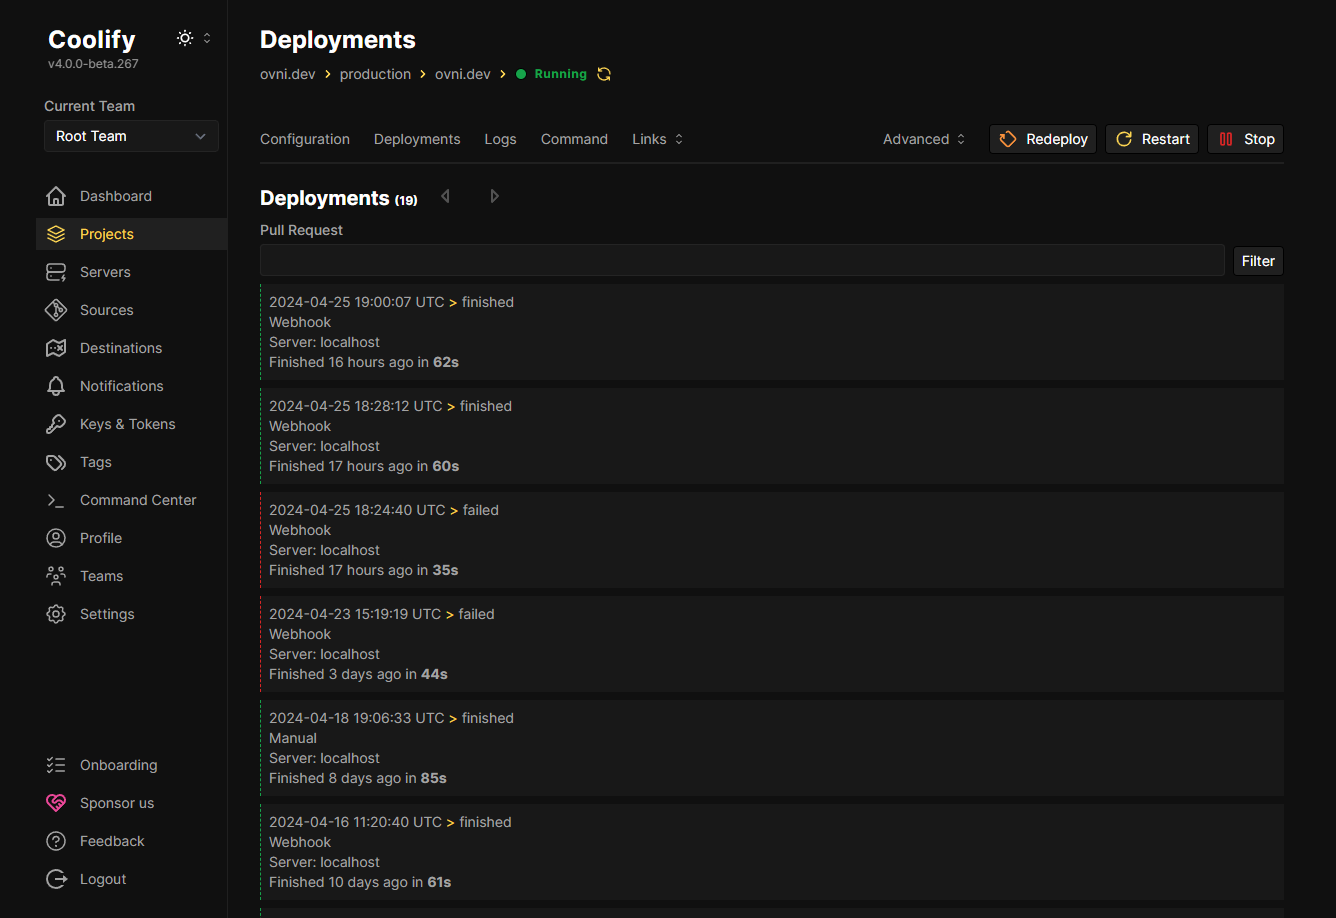Open failed deployment 2024-04-25 18:24:40

[x=772, y=540]
